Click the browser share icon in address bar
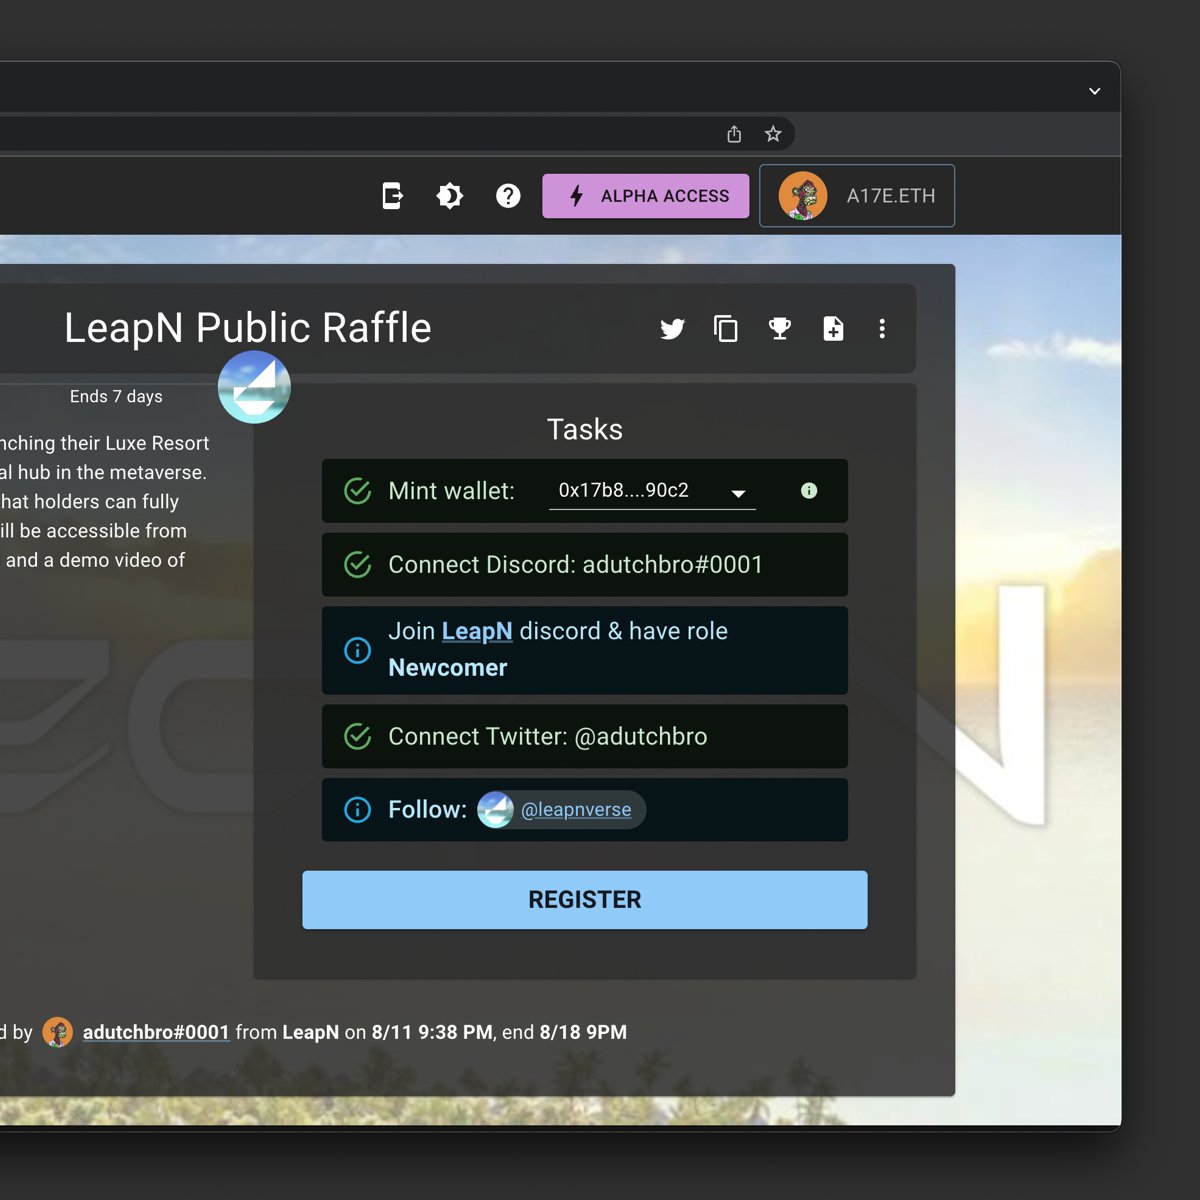This screenshot has width=1200, height=1200. pyautogui.click(x=734, y=134)
